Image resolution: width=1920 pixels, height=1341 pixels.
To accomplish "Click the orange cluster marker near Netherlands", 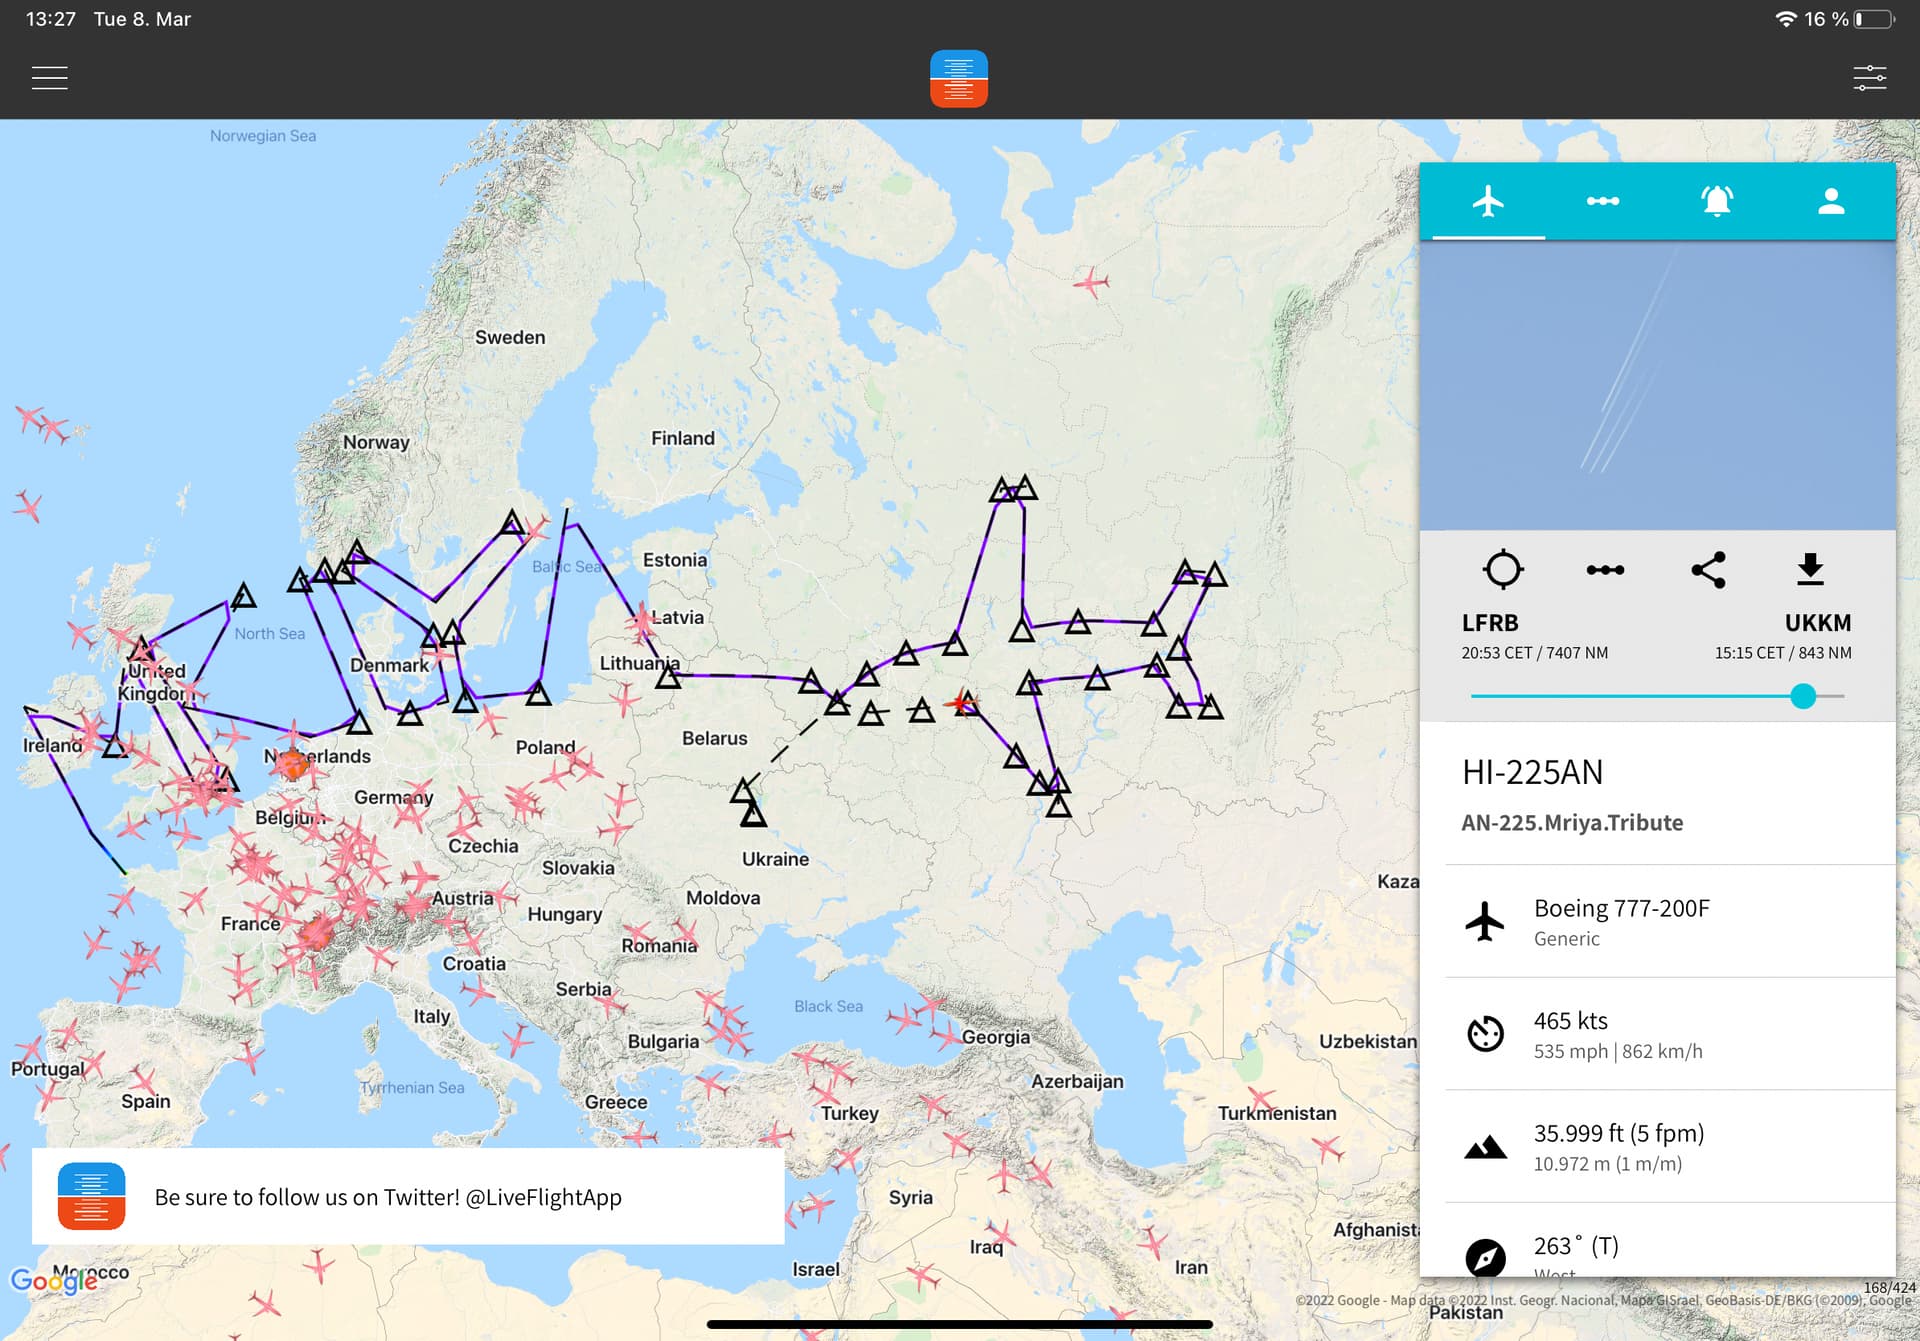I will (293, 765).
